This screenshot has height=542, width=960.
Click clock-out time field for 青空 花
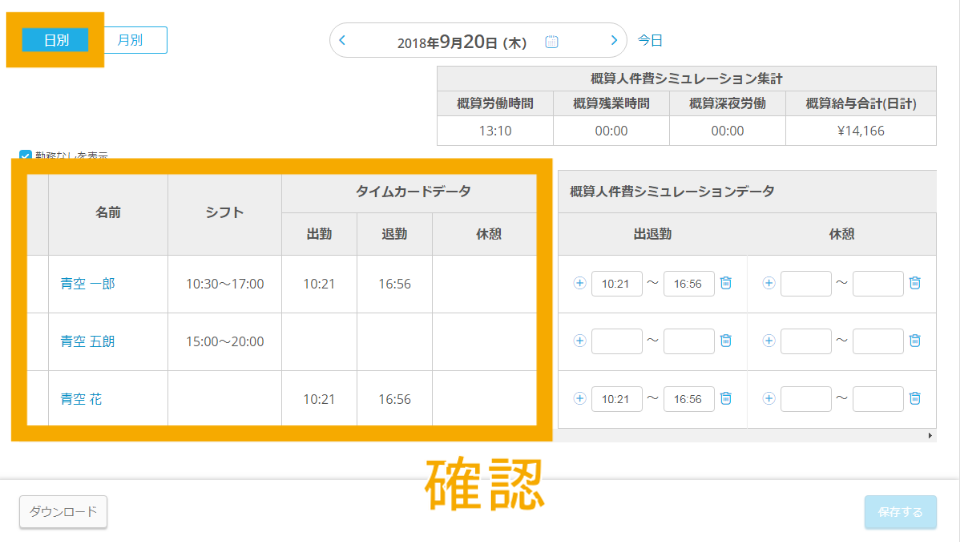(x=688, y=400)
